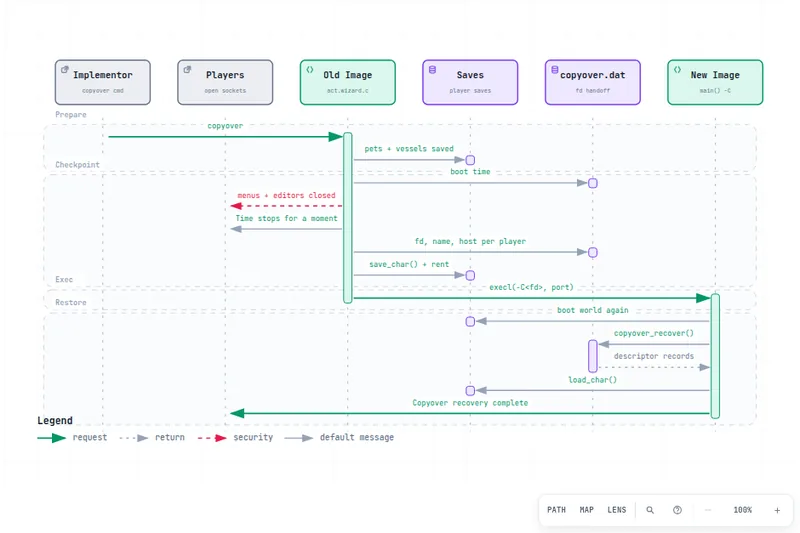Screen dimensions: 800x533
Task: Select the New Image participant box
Action: pos(715,82)
